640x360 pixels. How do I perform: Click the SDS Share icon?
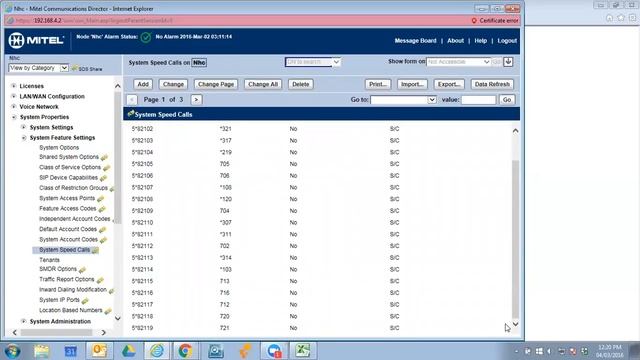(74, 69)
